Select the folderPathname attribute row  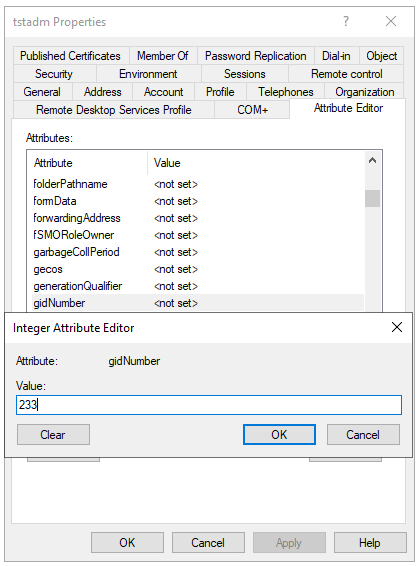point(198,184)
